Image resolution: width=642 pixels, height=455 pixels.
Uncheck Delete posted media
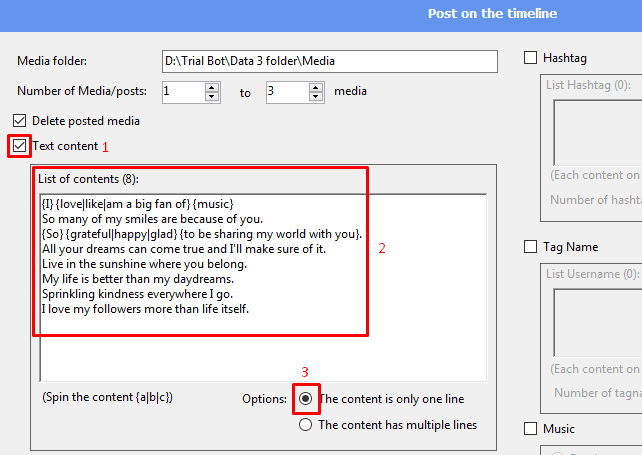point(21,121)
